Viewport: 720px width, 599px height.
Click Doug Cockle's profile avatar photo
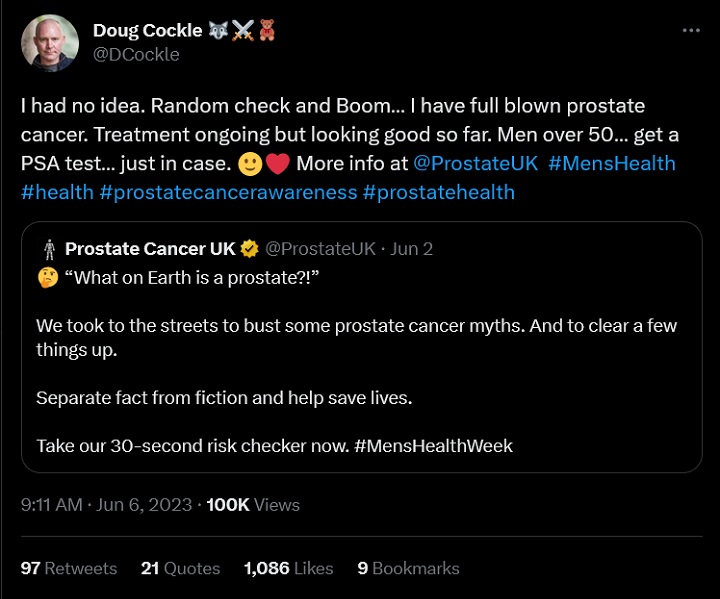click(48, 42)
